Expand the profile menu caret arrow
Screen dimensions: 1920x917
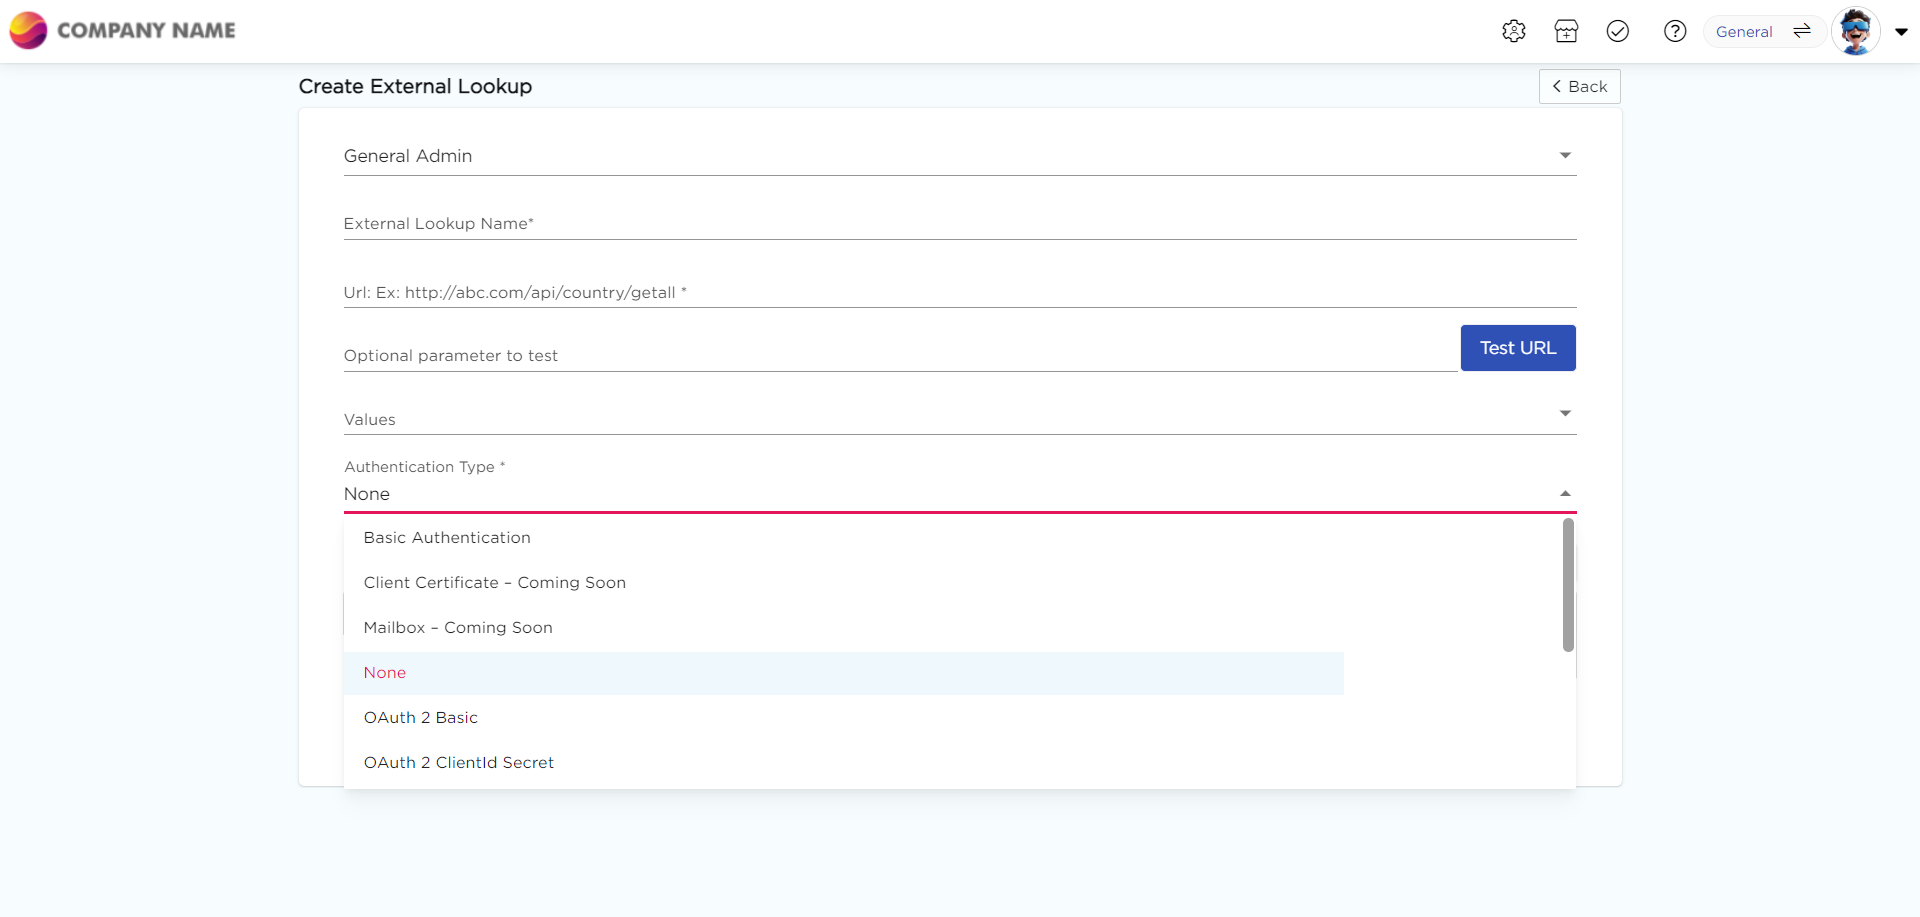click(x=1901, y=32)
